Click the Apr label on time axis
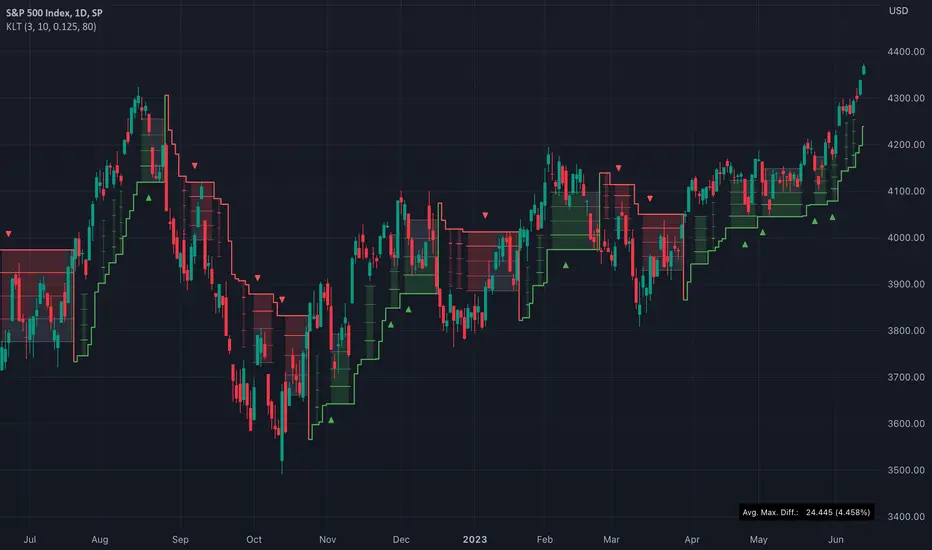Viewport: 932px width, 550px height. [x=692, y=539]
